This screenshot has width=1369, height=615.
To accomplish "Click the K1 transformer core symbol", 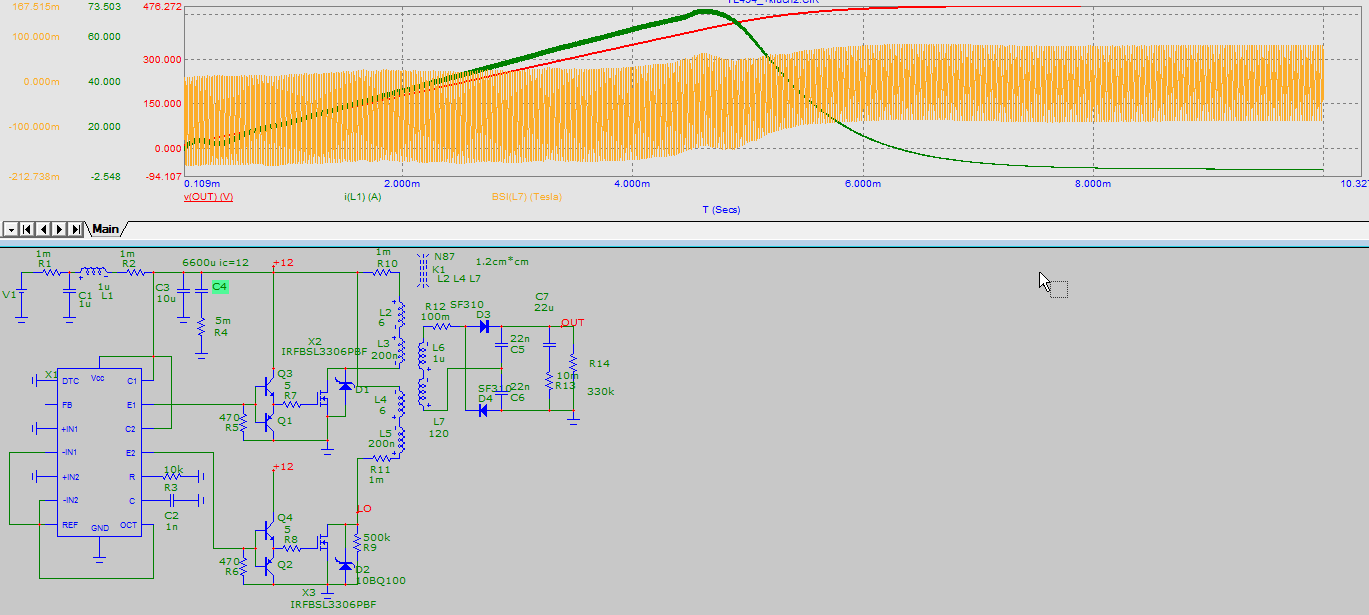I will (x=420, y=269).
